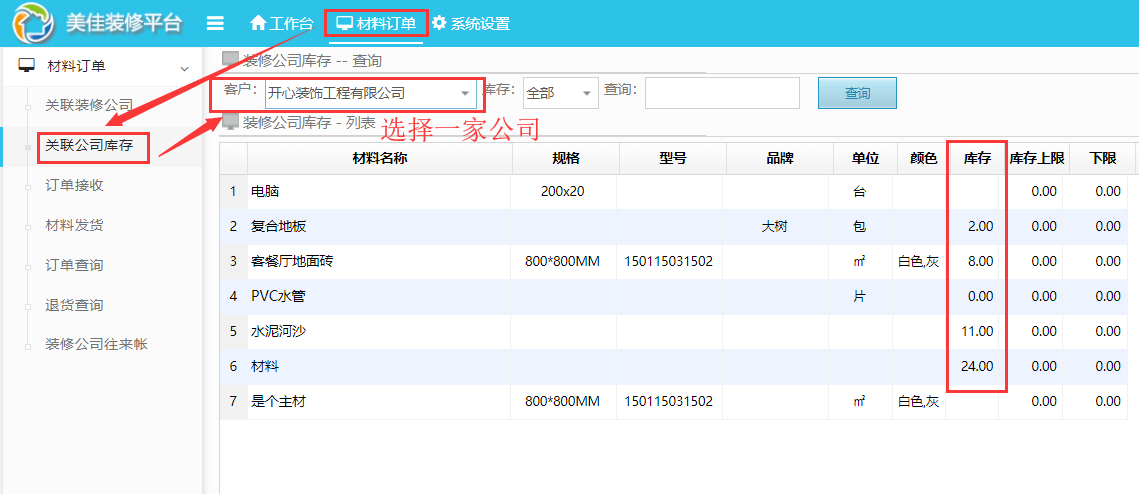Collapse the 材料订单 sidebar chevron

[183, 68]
